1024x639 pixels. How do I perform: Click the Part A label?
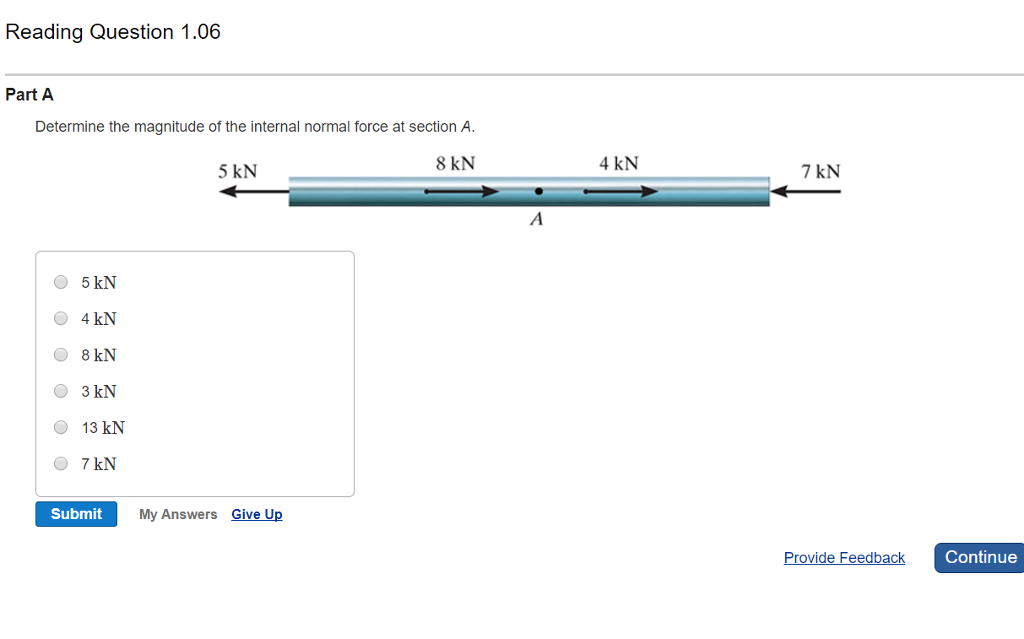coord(30,95)
